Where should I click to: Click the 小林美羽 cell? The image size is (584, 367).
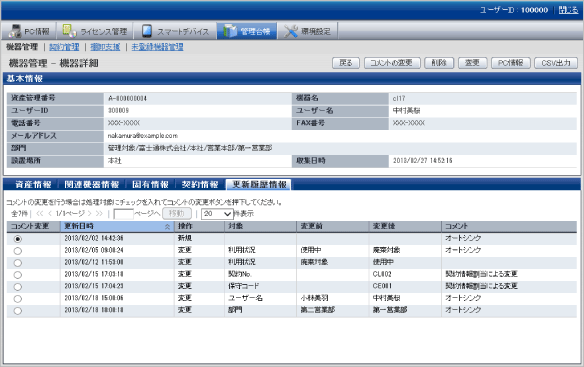(314, 298)
